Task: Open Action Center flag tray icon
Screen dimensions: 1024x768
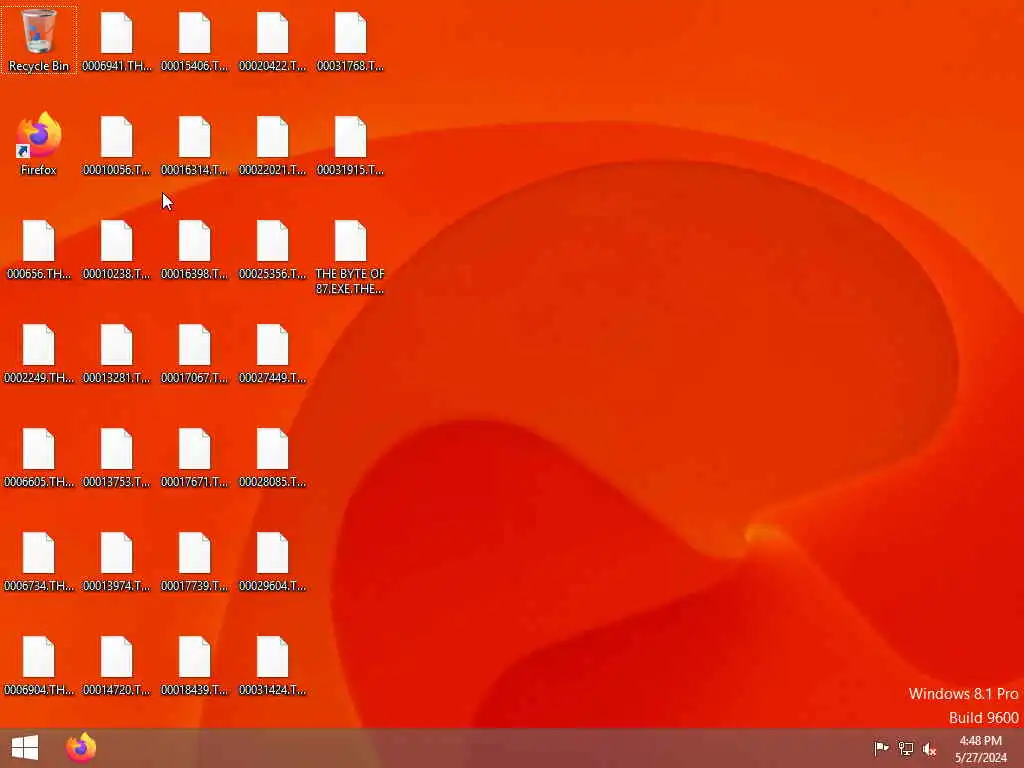Action: (881, 748)
